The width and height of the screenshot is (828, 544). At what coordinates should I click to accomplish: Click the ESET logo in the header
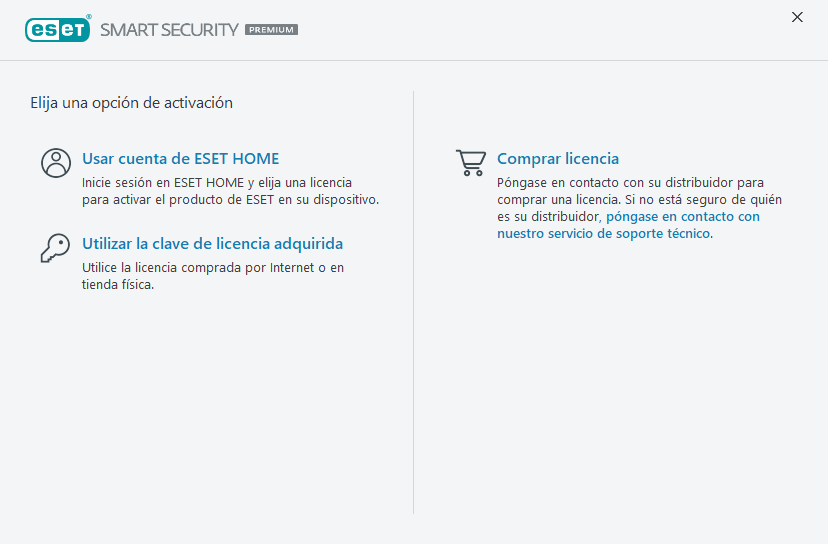(57, 29)
